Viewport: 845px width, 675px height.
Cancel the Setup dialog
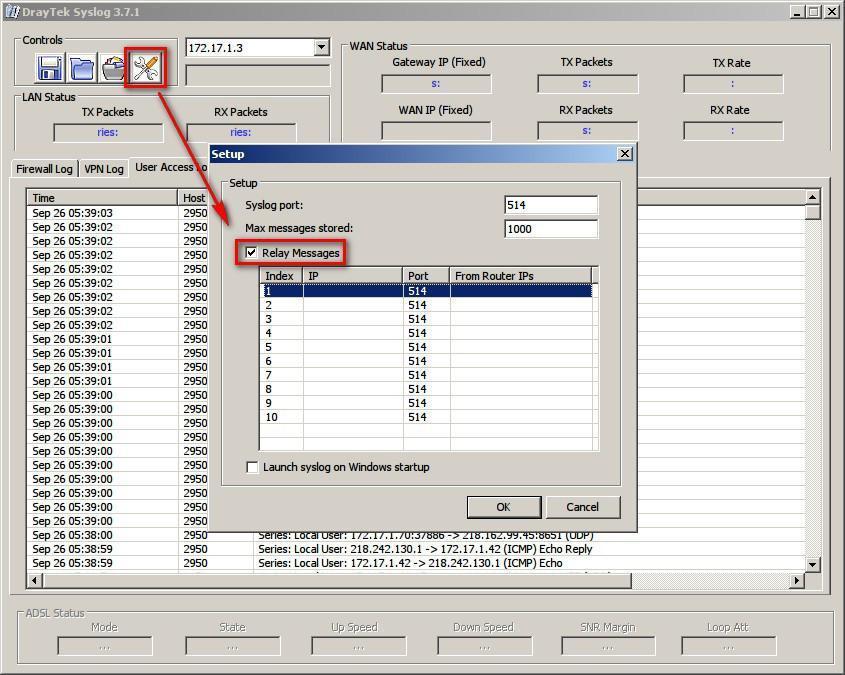pyautogui.click(x=583, y=507)
